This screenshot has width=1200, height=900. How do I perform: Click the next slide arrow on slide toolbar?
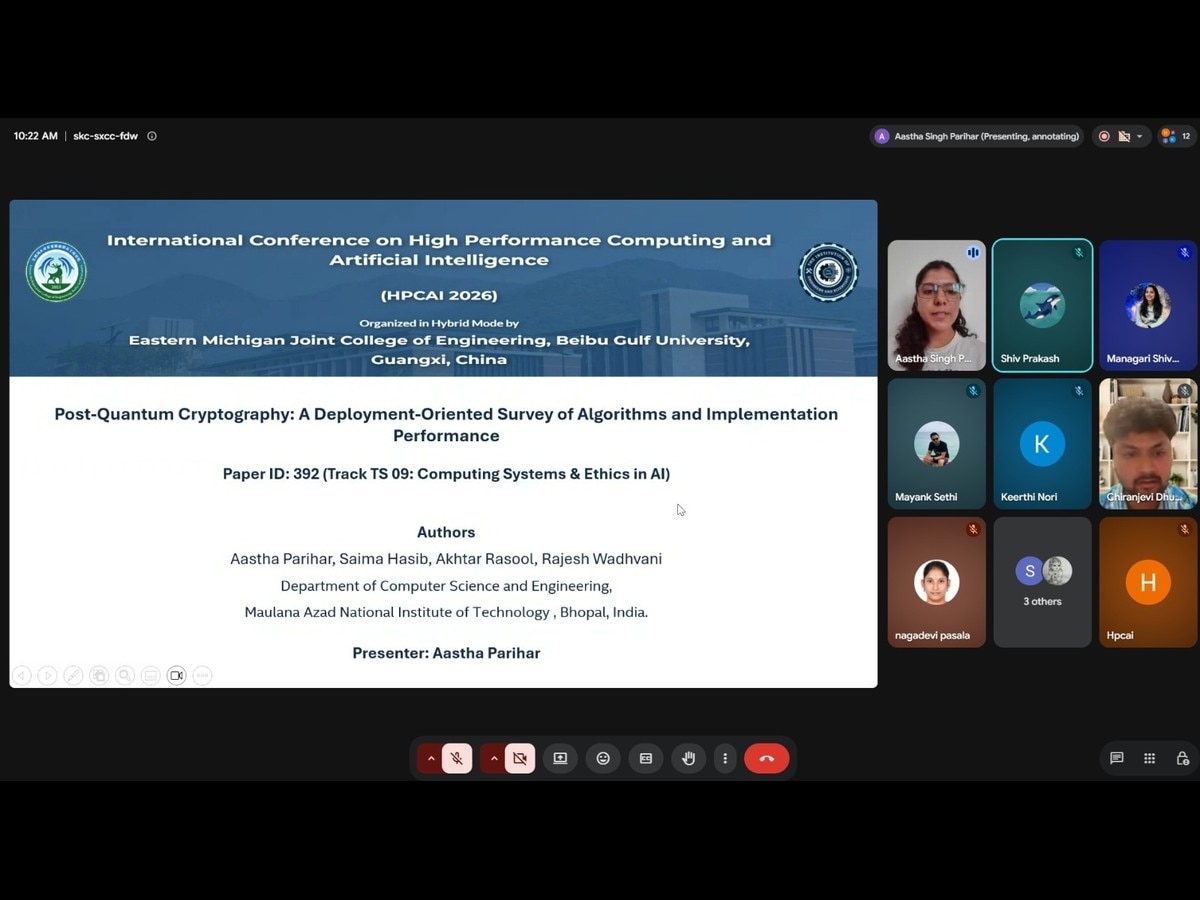click(x=47, y=676)
